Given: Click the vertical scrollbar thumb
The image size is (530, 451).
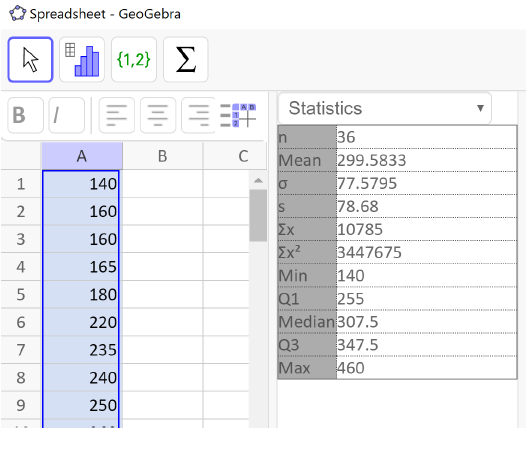Looking at the screenshot, I should click(258, 215).
